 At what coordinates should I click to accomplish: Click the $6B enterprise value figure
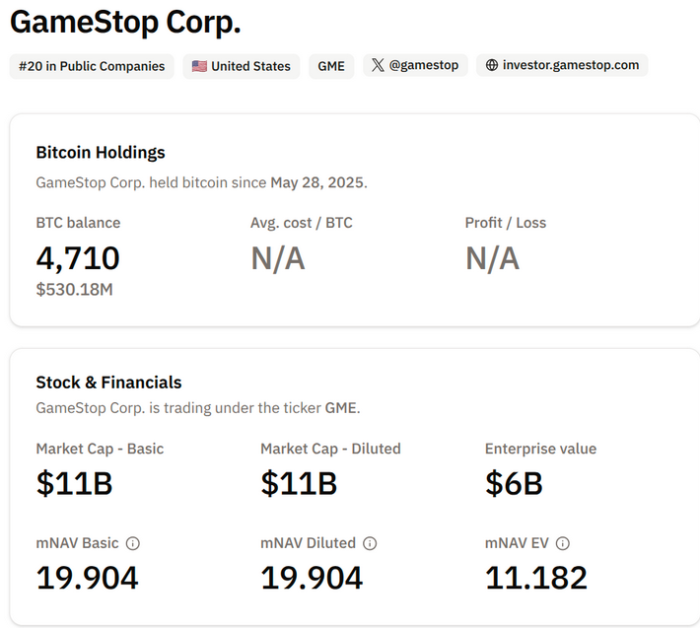[x=514, y=483]
